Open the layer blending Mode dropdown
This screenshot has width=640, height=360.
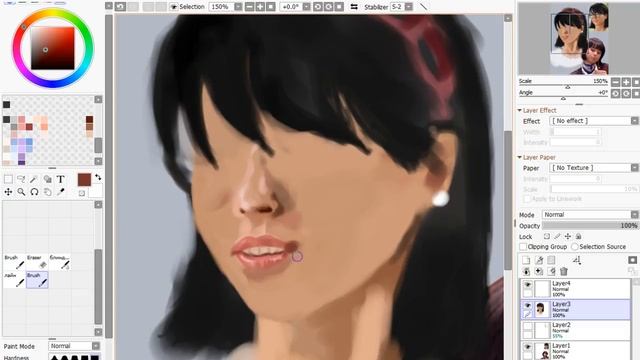click(634, 214)
